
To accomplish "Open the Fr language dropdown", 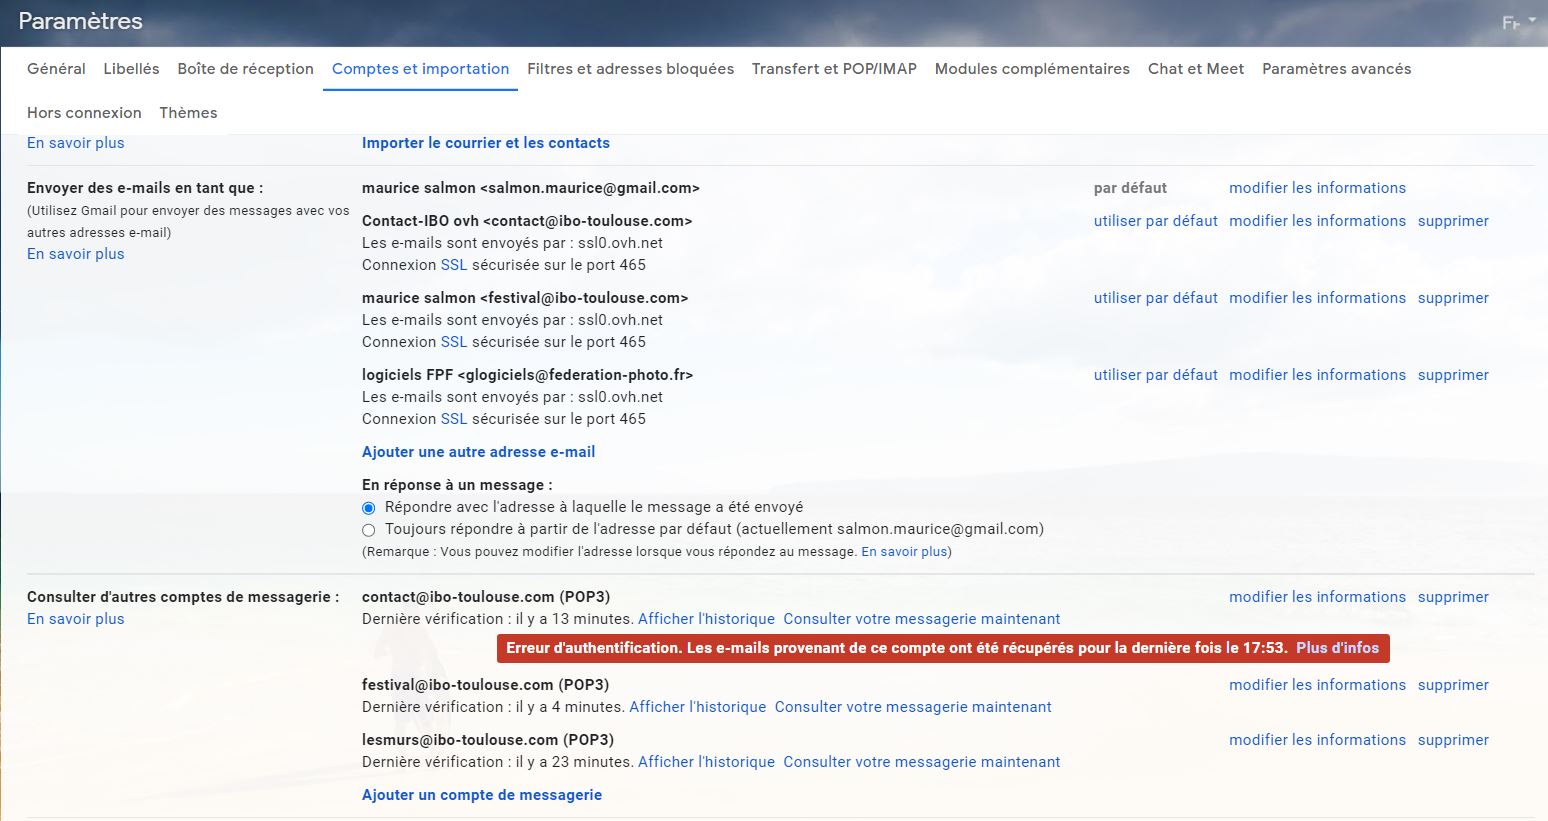I will click(1518, 22).
